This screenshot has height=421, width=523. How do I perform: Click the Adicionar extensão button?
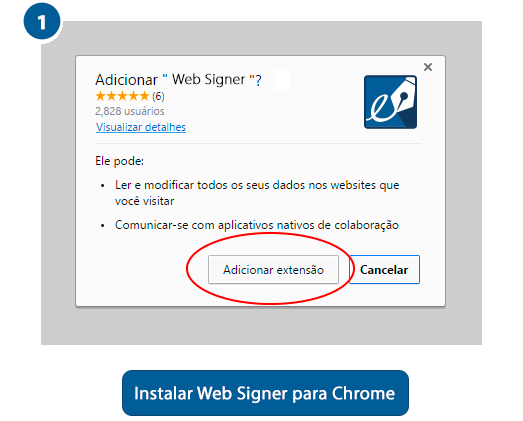point(273,270)
